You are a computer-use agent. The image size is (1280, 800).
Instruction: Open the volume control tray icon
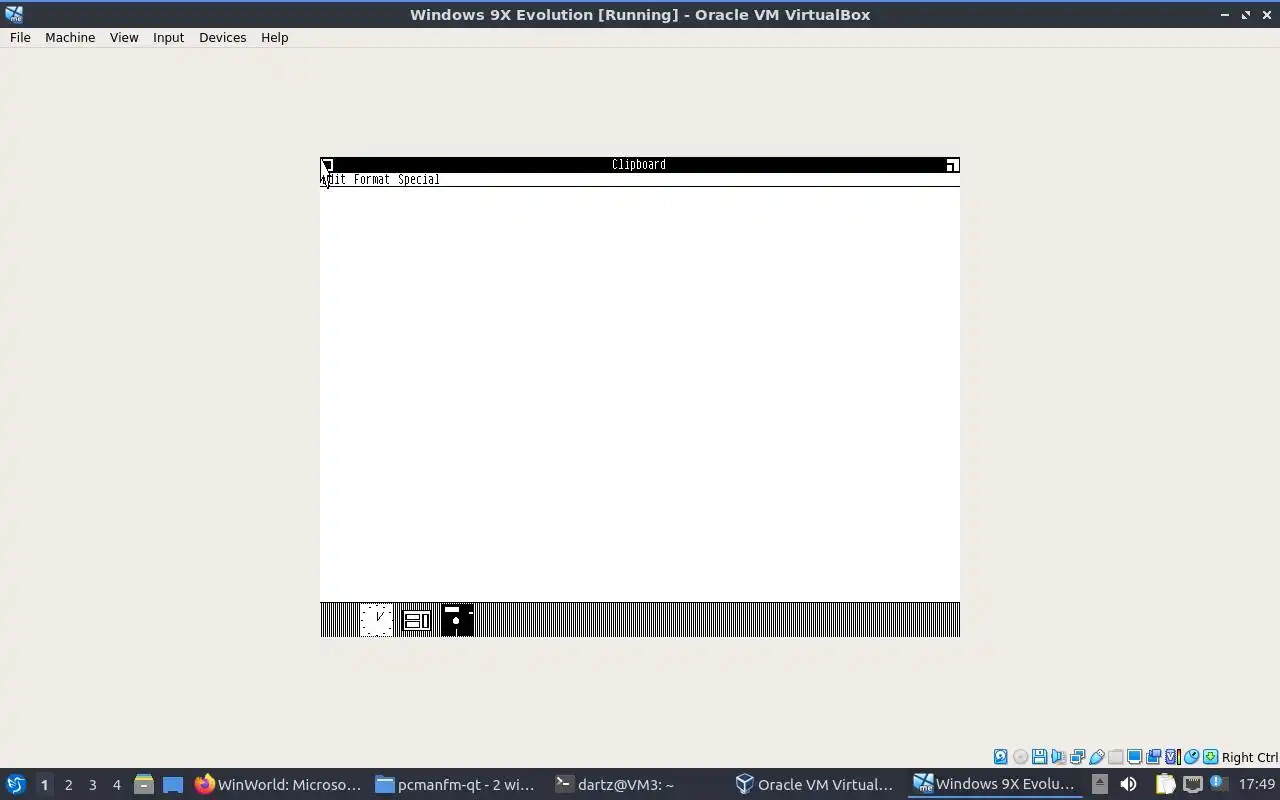coord(1128,784)
